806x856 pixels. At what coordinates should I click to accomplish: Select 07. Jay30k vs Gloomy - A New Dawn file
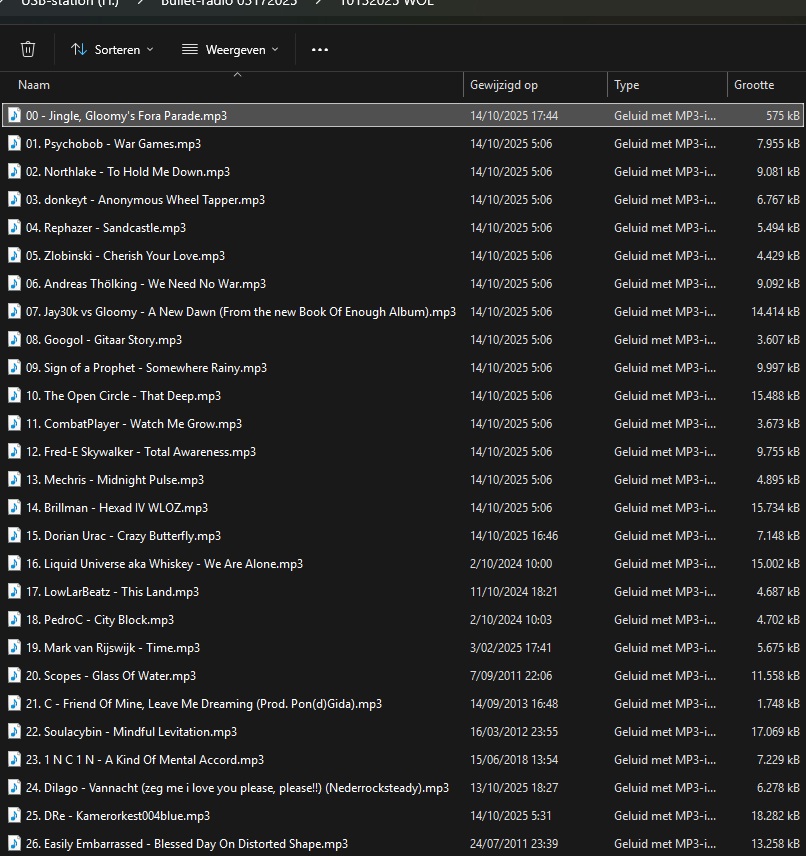(x=241, y=312)
